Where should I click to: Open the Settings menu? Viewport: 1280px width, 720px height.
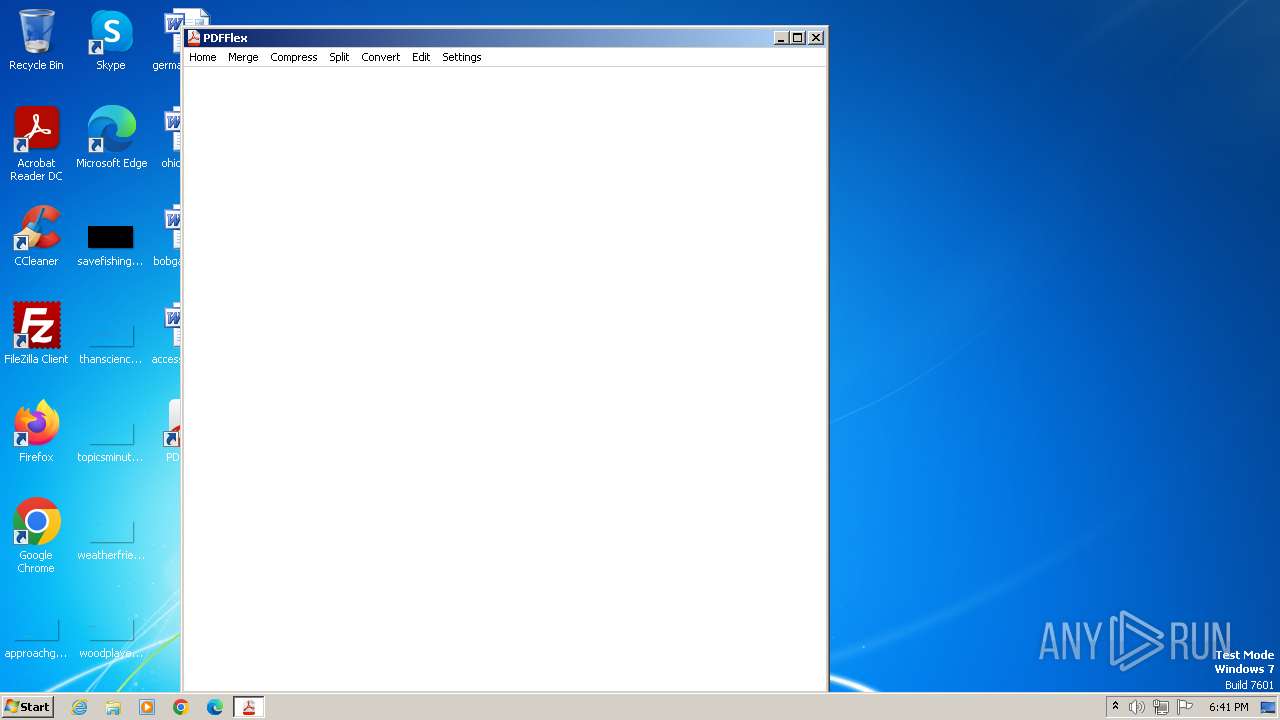click(x=462, y=57)
